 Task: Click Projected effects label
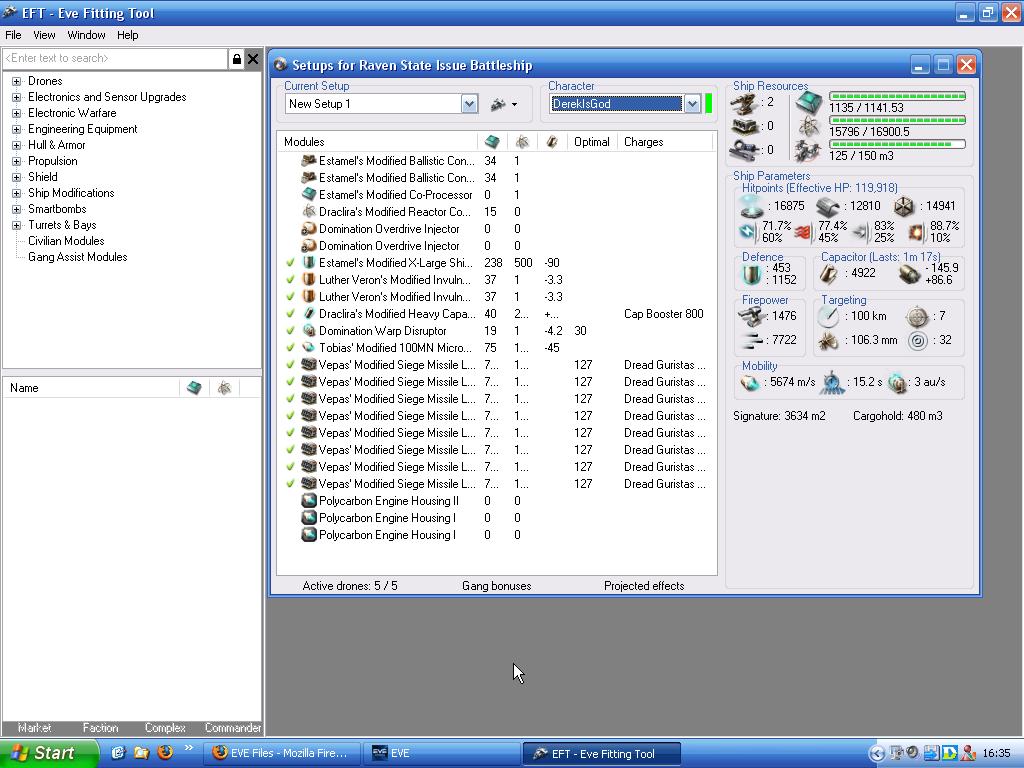click(x=644, y=586)
